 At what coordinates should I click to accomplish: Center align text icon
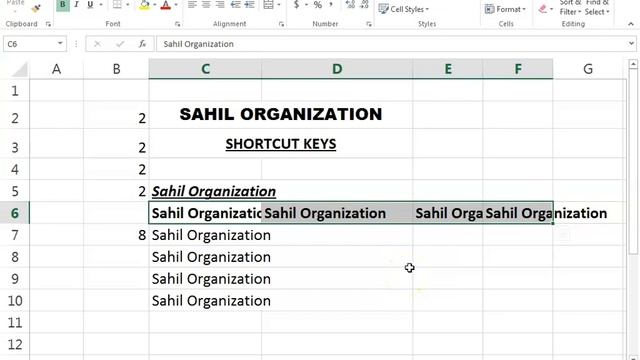click(x=206, y=5)
